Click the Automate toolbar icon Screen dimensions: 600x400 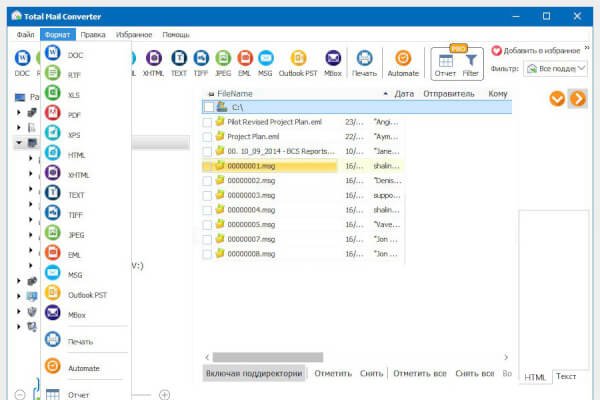click(403, 58)
